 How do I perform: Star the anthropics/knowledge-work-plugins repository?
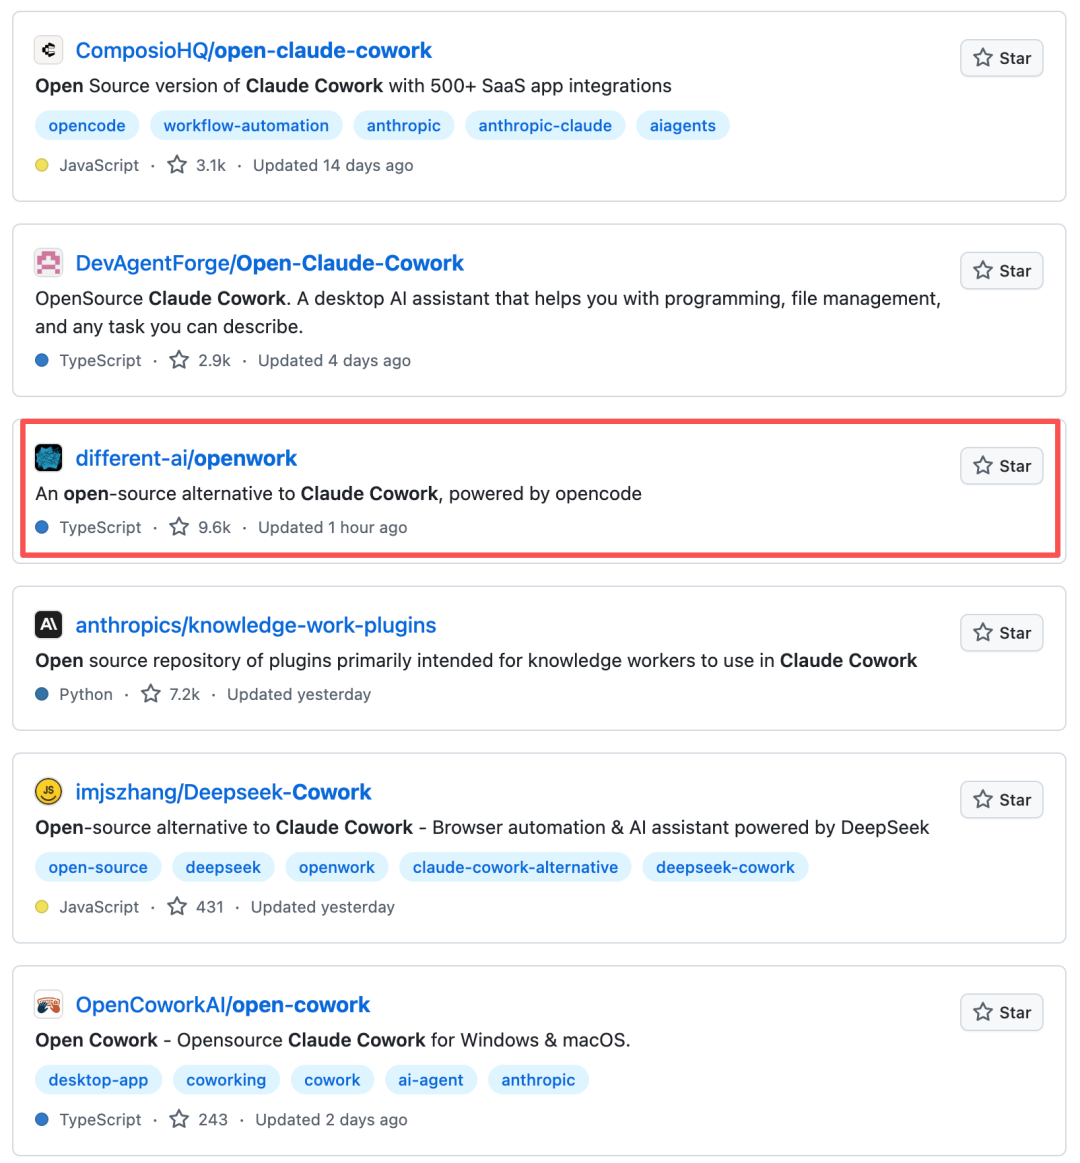[1001, 633]
